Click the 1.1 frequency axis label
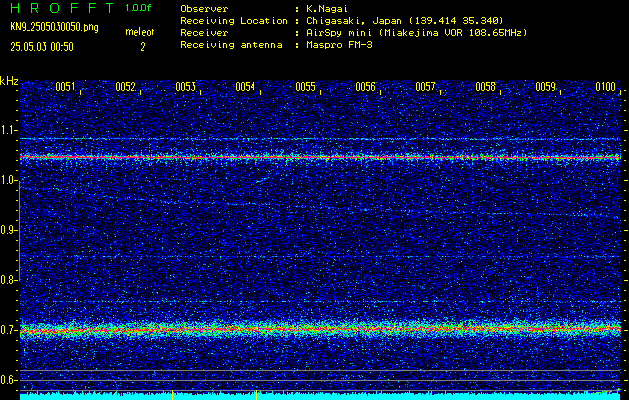 coord(8,130)
